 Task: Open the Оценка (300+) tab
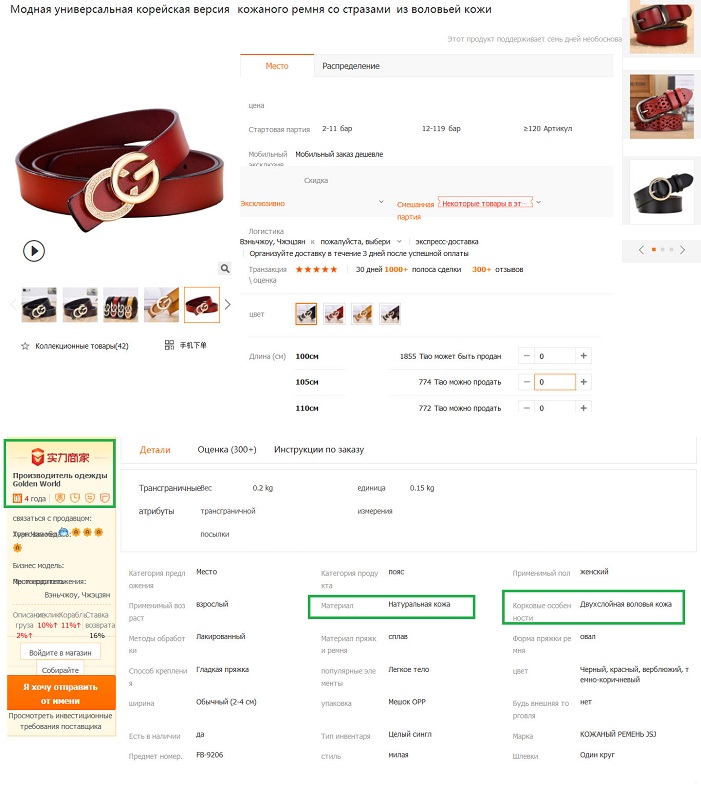[227, 449]
